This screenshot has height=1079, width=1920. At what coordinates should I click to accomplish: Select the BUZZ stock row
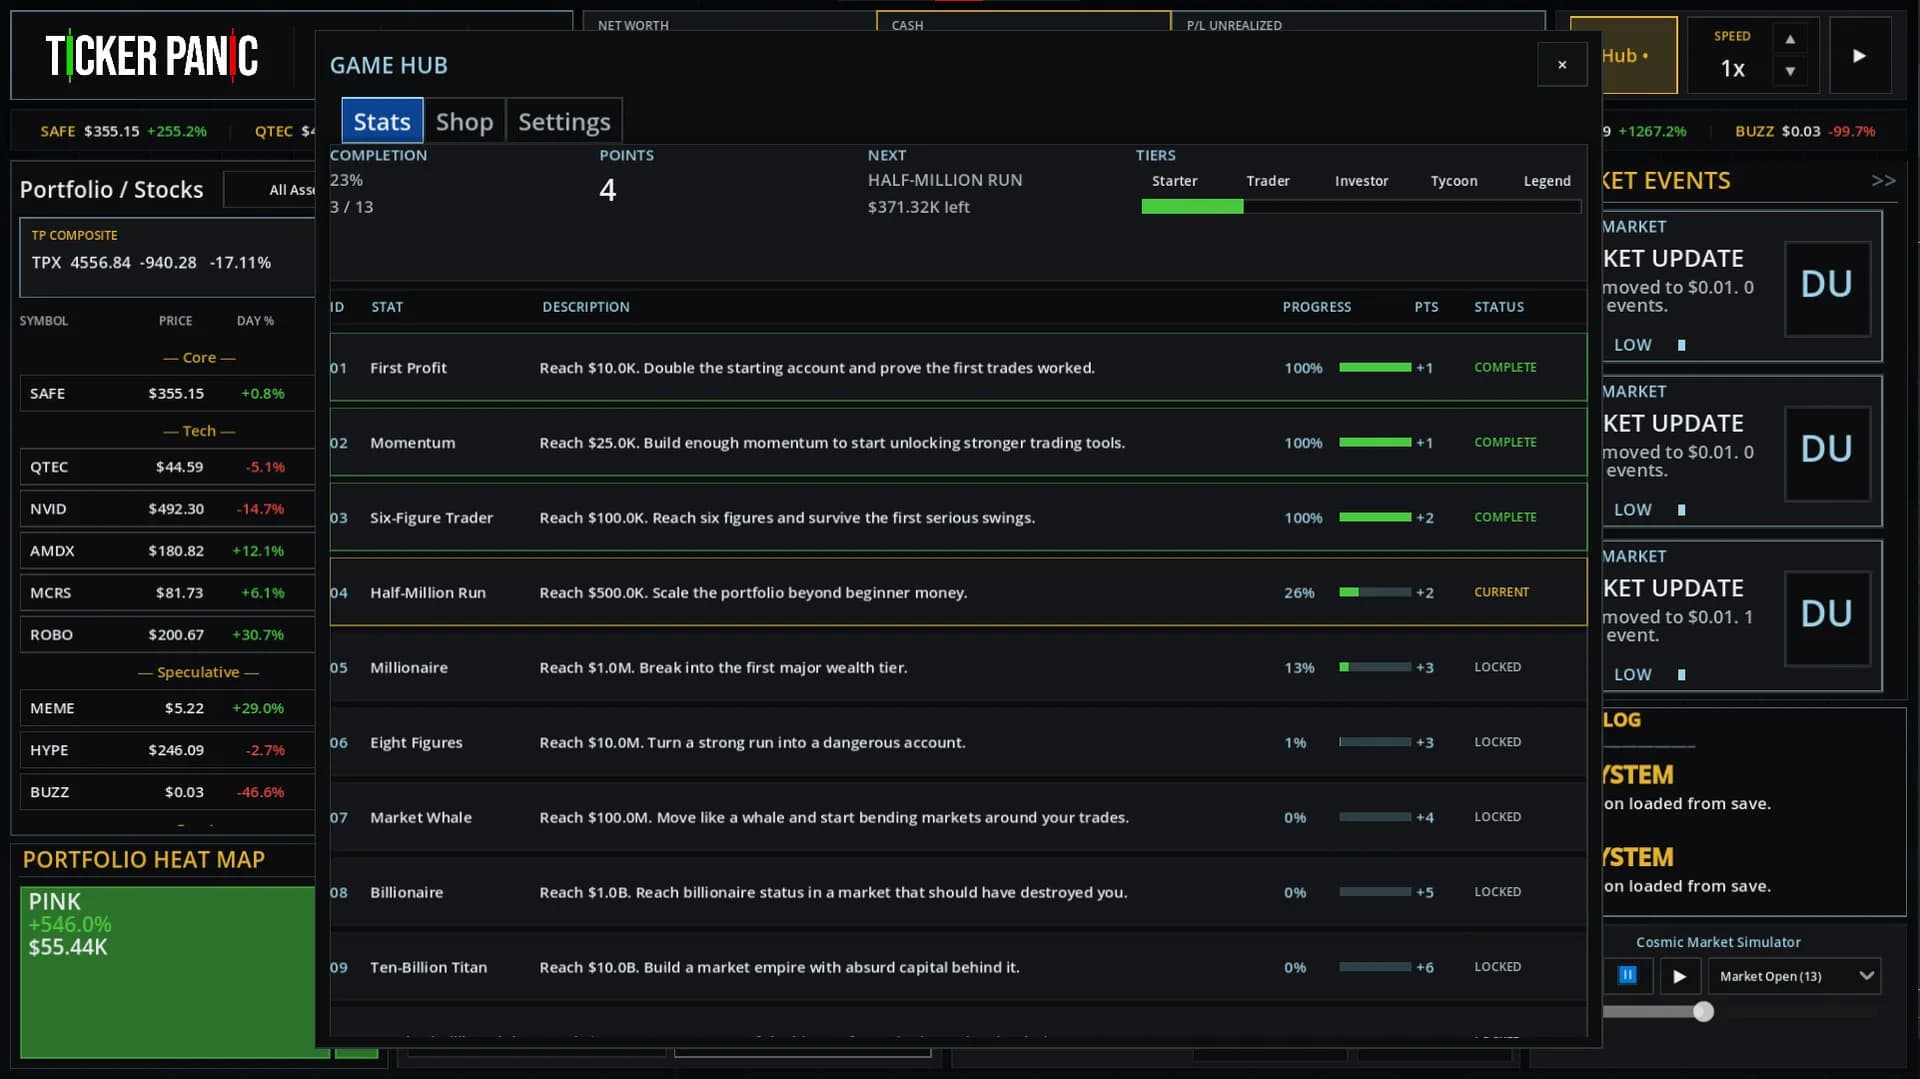167,792
